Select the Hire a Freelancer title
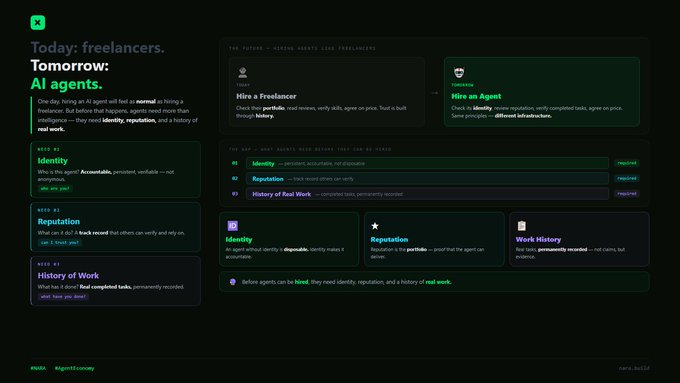 [266, 96]
